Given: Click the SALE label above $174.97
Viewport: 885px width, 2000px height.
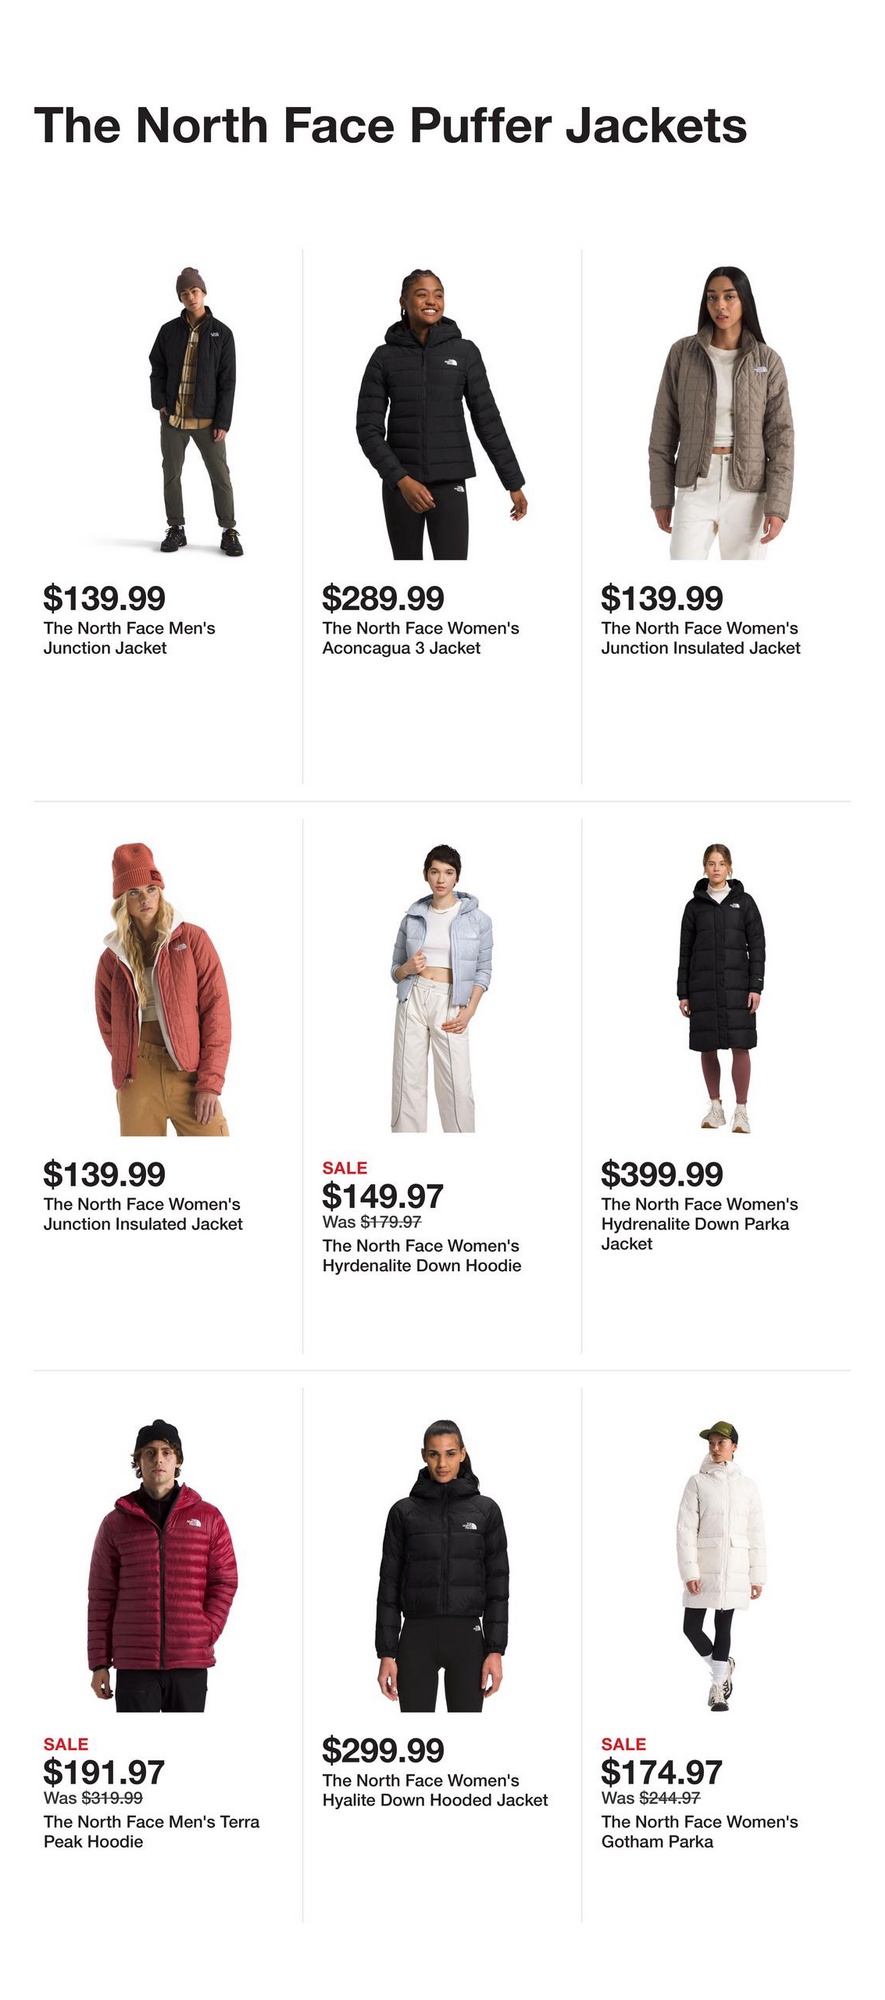Looking at the screenshot, I should (624, 1744).
